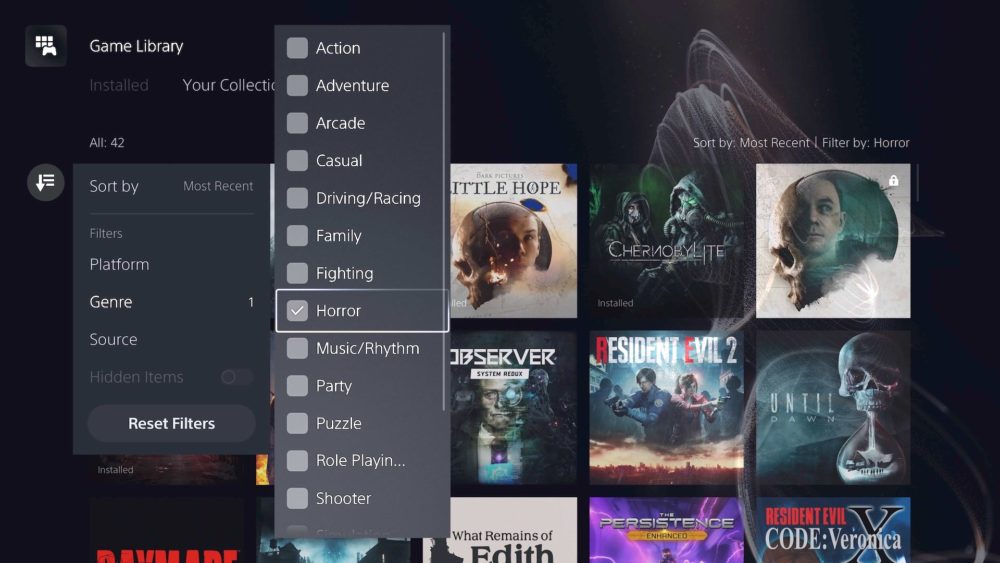Viewport: 1000px width, 563px height.
Task: Open the Daymare game tile
Action: [x=166, y=530]
